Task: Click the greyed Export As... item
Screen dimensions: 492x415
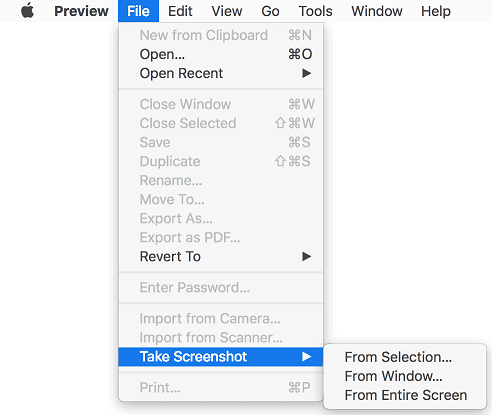Action: click(221, 218)
